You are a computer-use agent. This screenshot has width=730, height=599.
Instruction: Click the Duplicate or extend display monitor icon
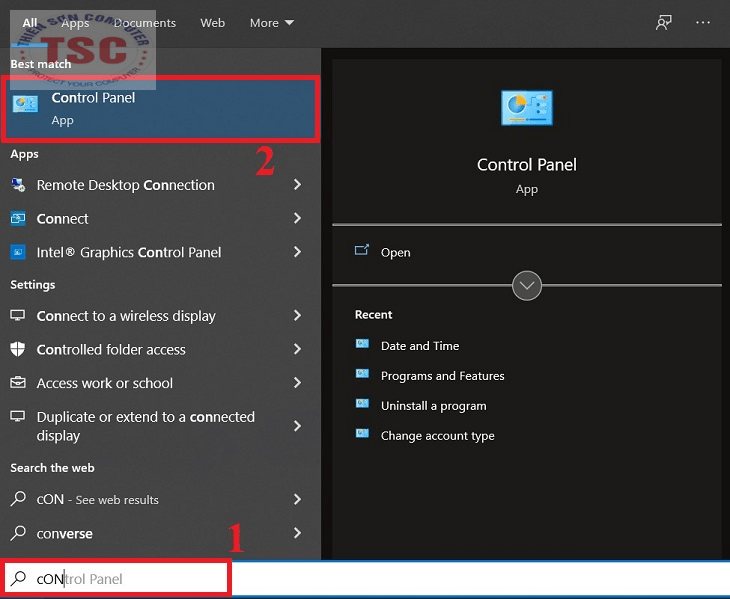[18, 416]
